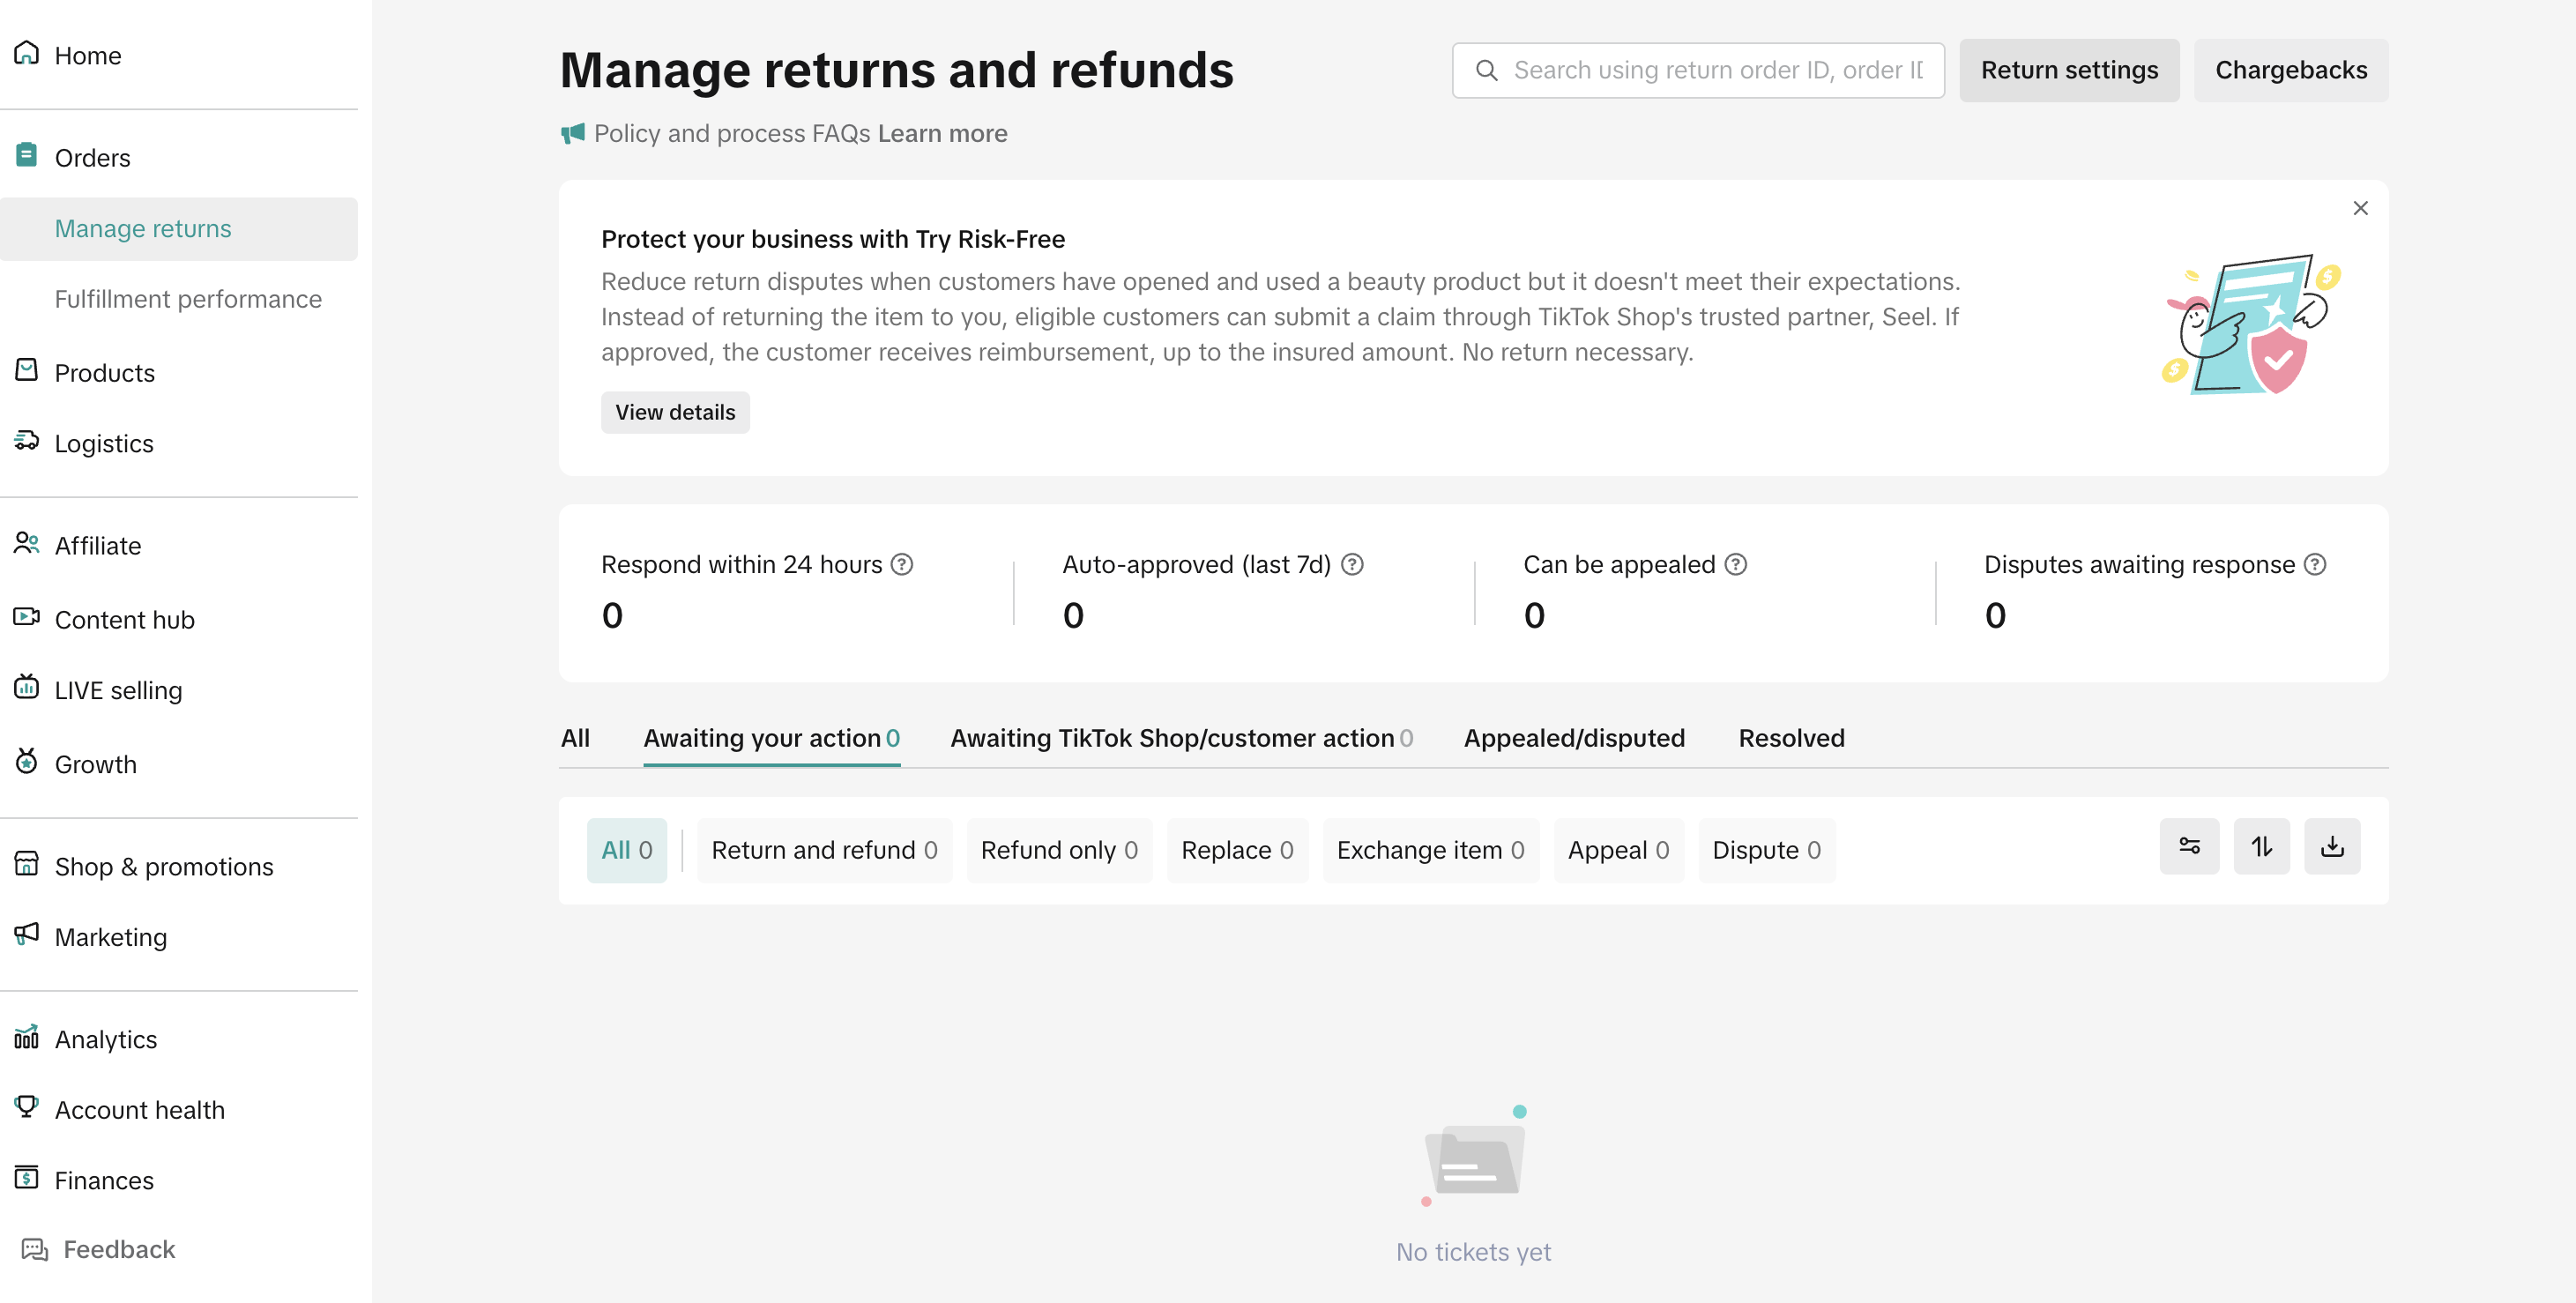The image size is (2576, 1303).
Task: Close the Try Risk-Free banner
Action: (2360, 208)
